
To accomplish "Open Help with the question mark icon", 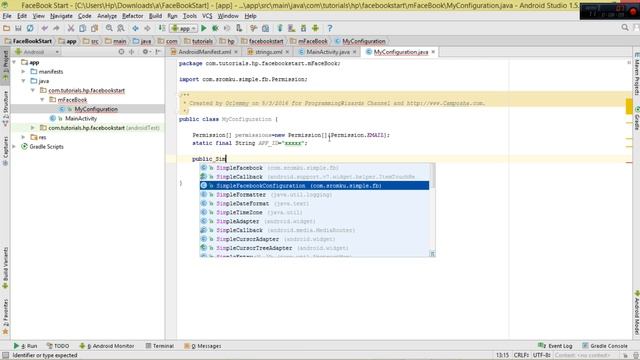I will [330, 28].
